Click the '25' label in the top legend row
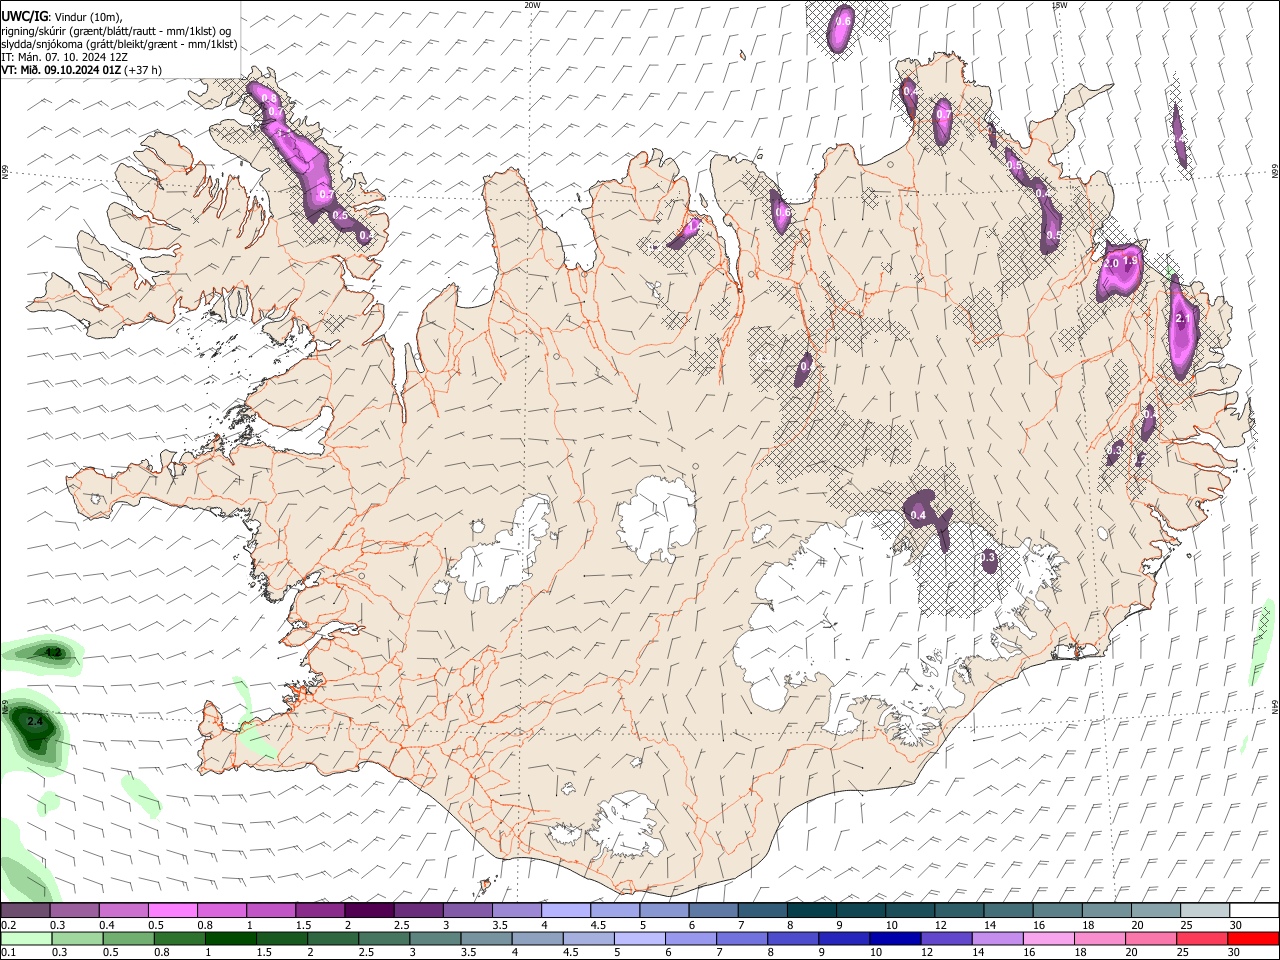Screen dimensions: 1280x960 1186,925
